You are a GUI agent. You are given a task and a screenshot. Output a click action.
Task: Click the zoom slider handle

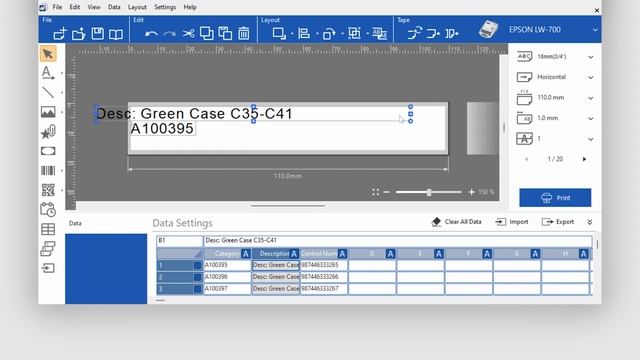click(429, 192)
